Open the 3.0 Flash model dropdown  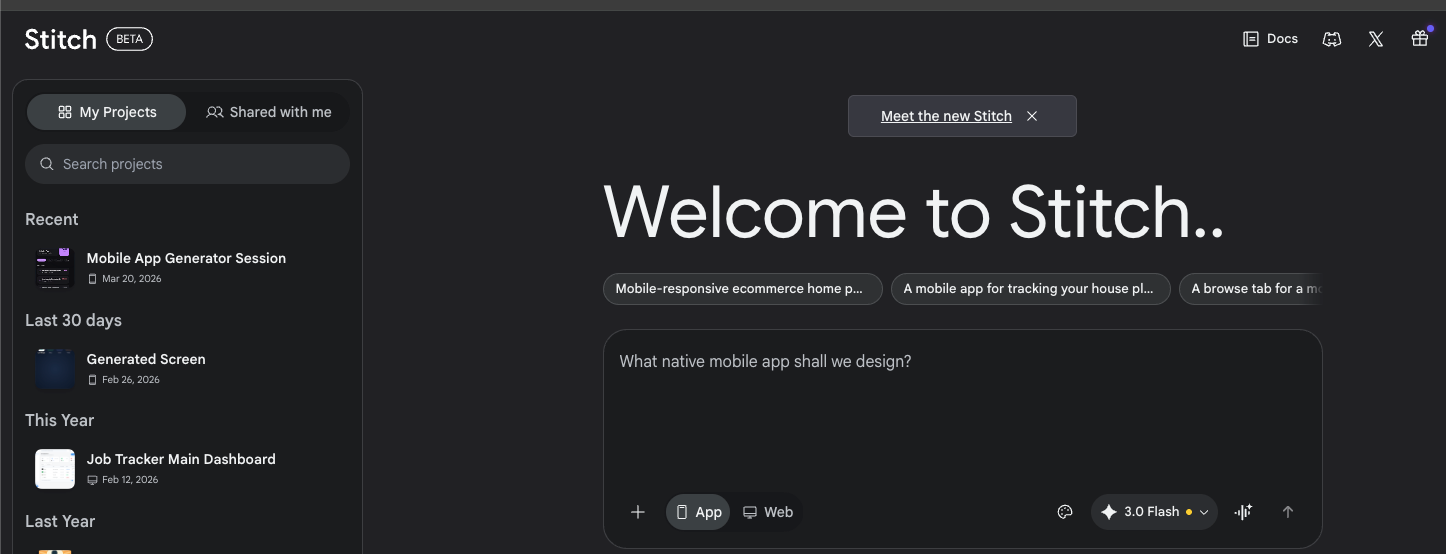point(1154,512)
